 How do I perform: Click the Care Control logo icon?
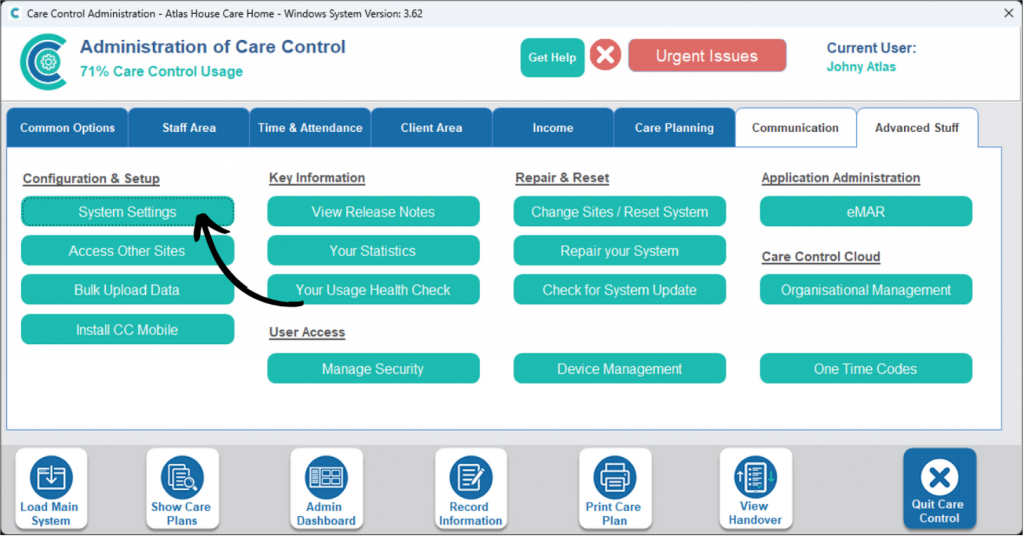(x=44, y=62)
